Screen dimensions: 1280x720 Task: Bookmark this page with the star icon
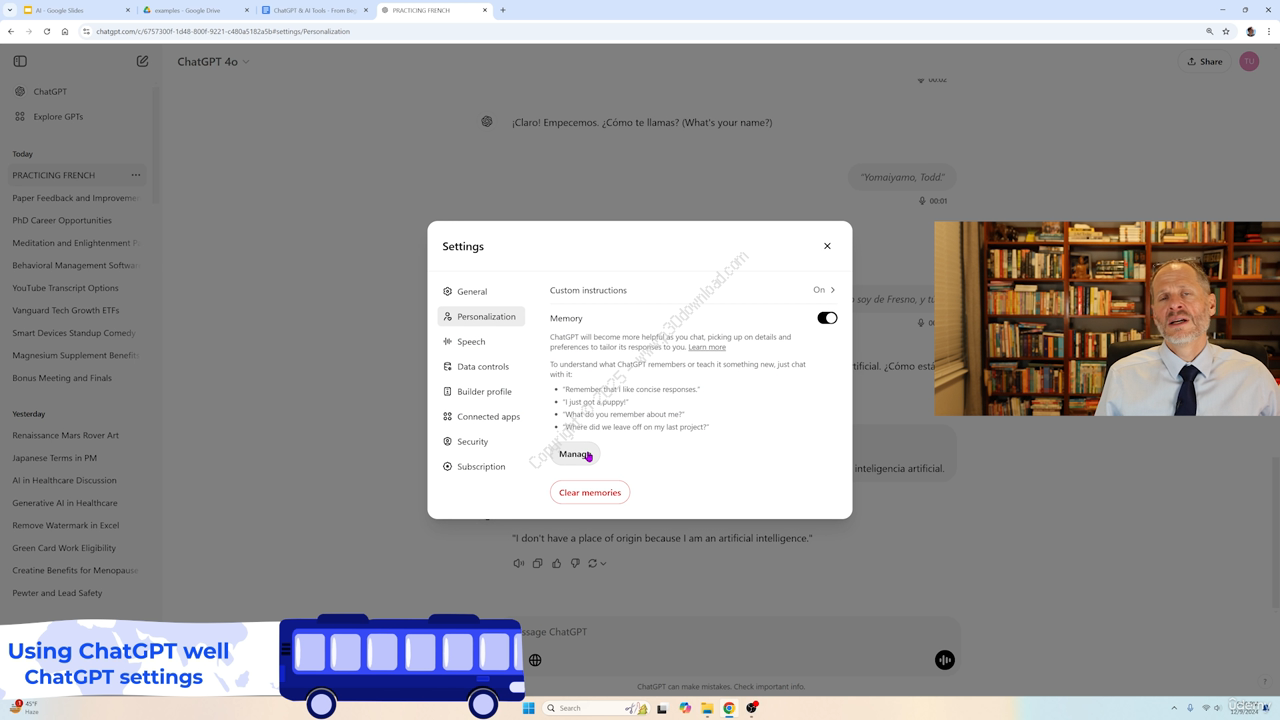[x=1226, y=31]
